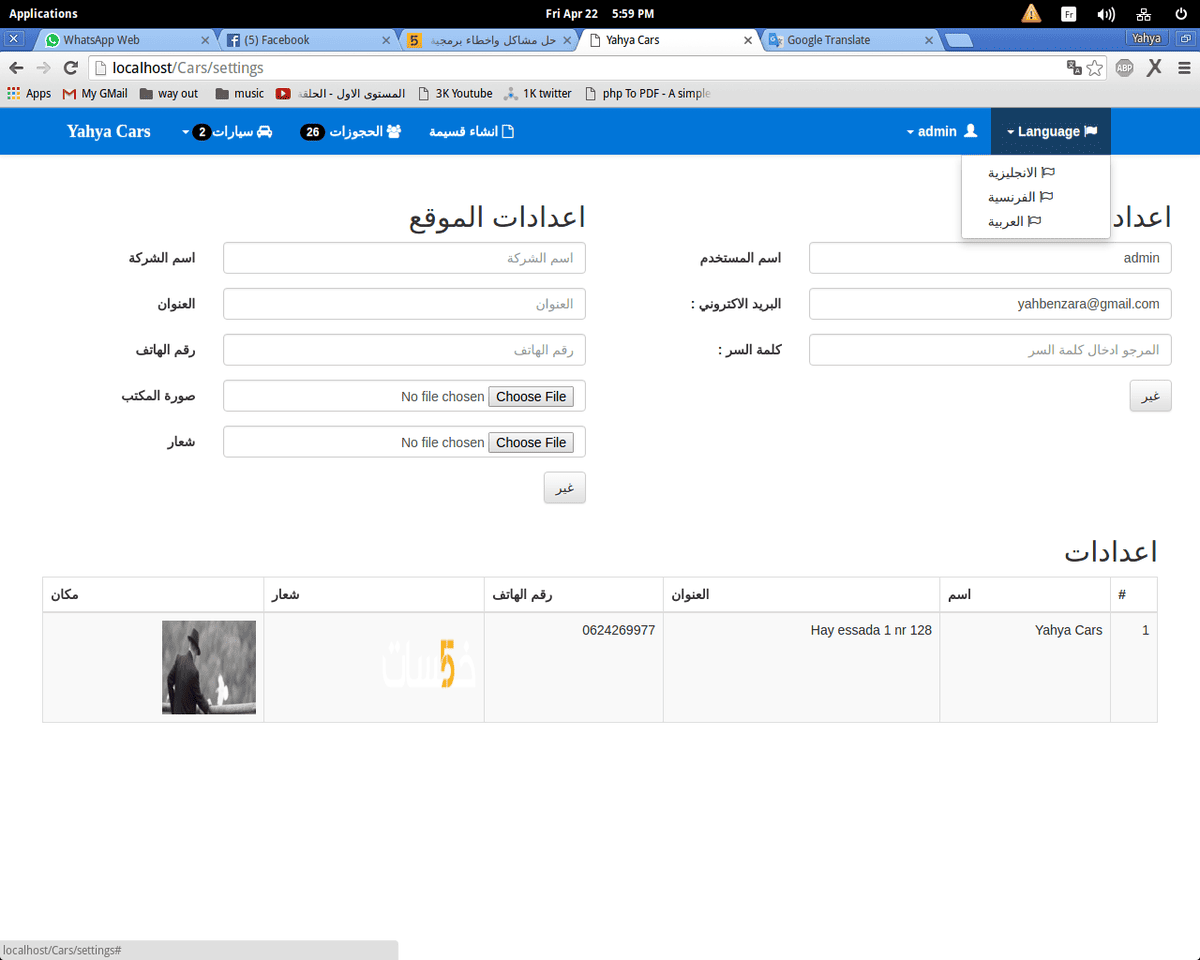
Task: Click the Yahya Cars brand link
Action: pyautogui.click(x=109, y=131)
